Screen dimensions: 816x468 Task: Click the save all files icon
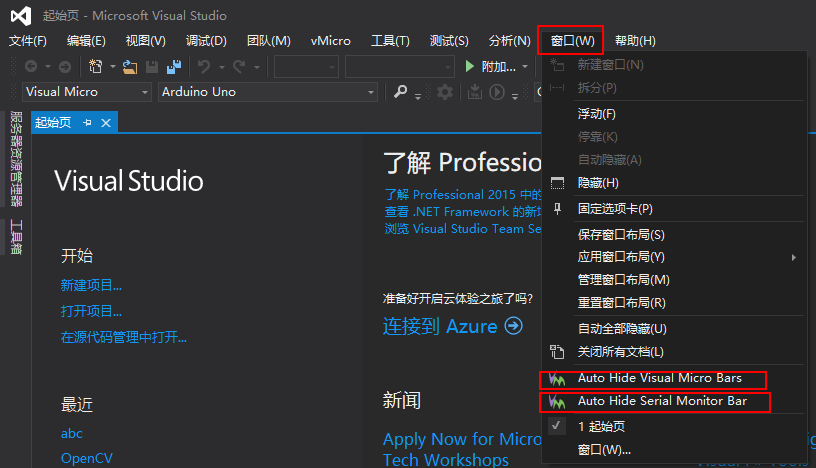(174, 66)
